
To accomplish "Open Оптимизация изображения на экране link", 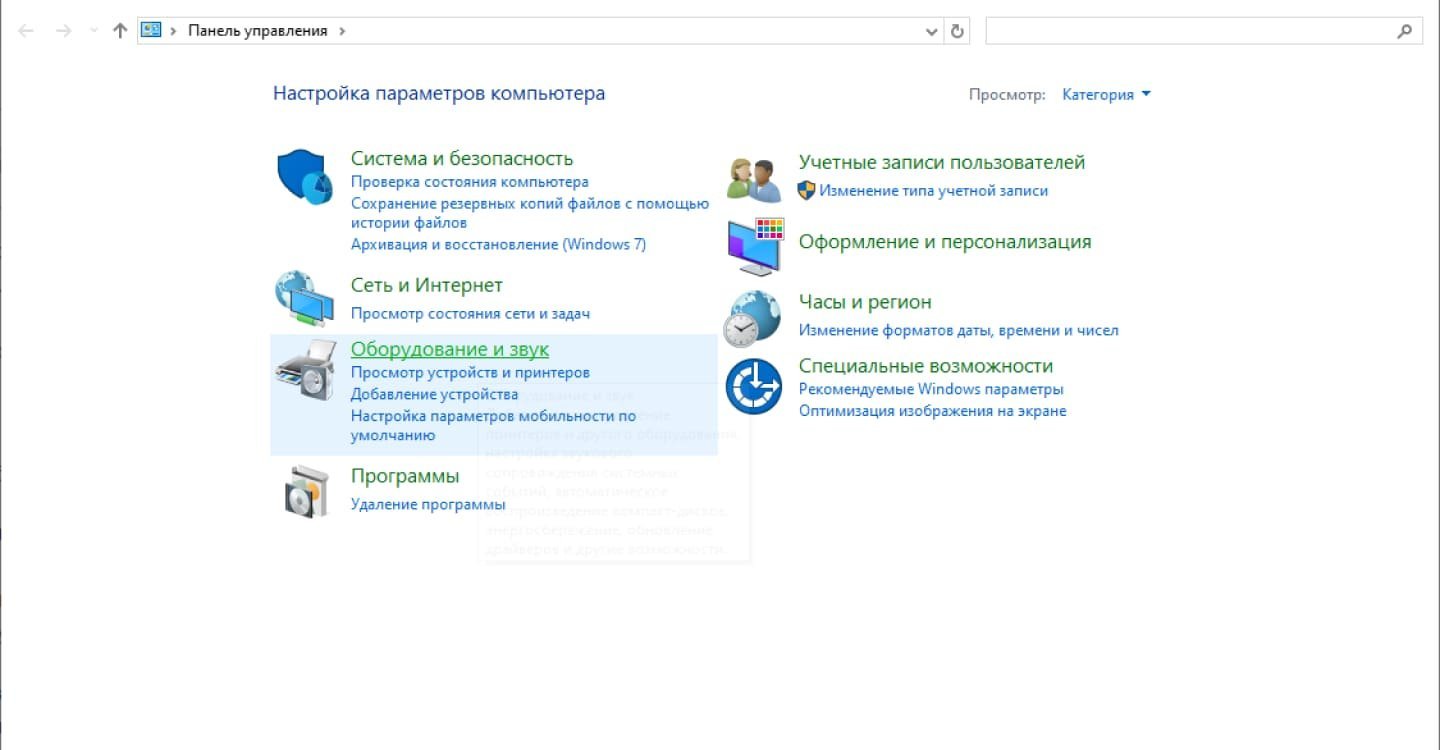I will coord(933,410).
